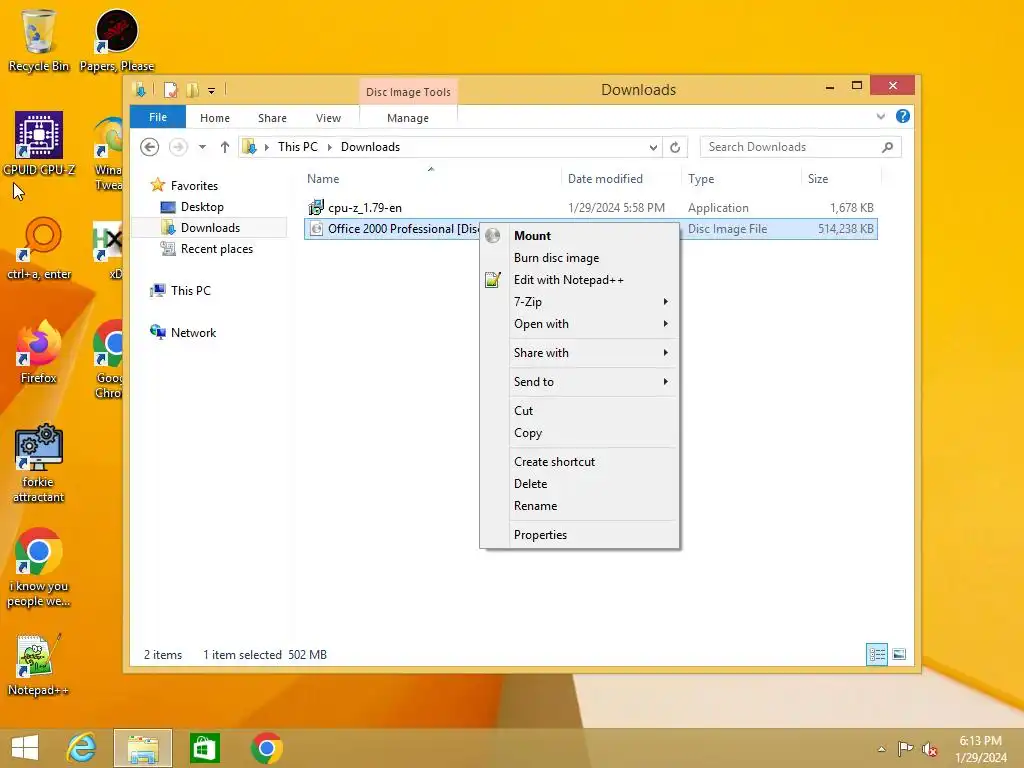Open the ctrl+a, enter desktop shortcut
The height and width of the screenshot is (768, 1024).
[39, 248]
